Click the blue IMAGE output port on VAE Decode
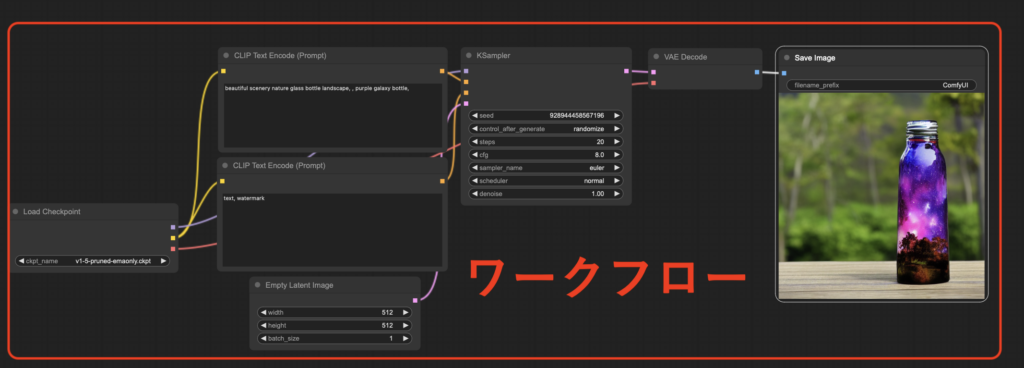 tap(757, 72)
